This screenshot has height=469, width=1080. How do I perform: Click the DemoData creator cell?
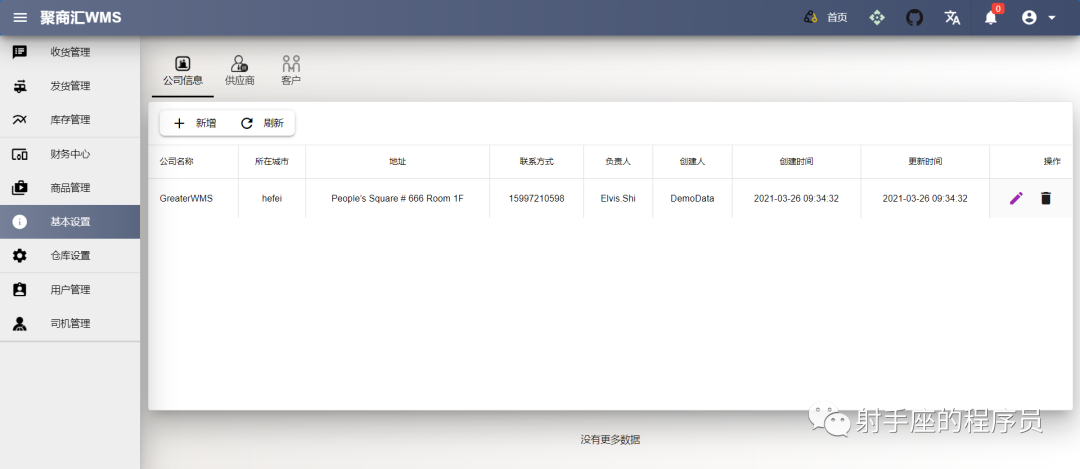coord(692,198)
